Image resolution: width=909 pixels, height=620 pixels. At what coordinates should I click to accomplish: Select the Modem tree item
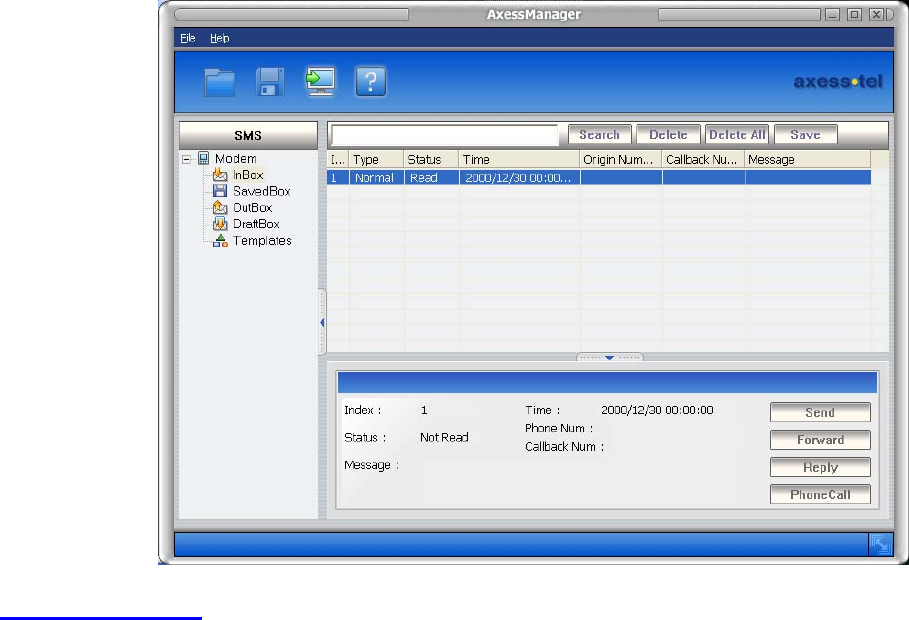(235, 158)
